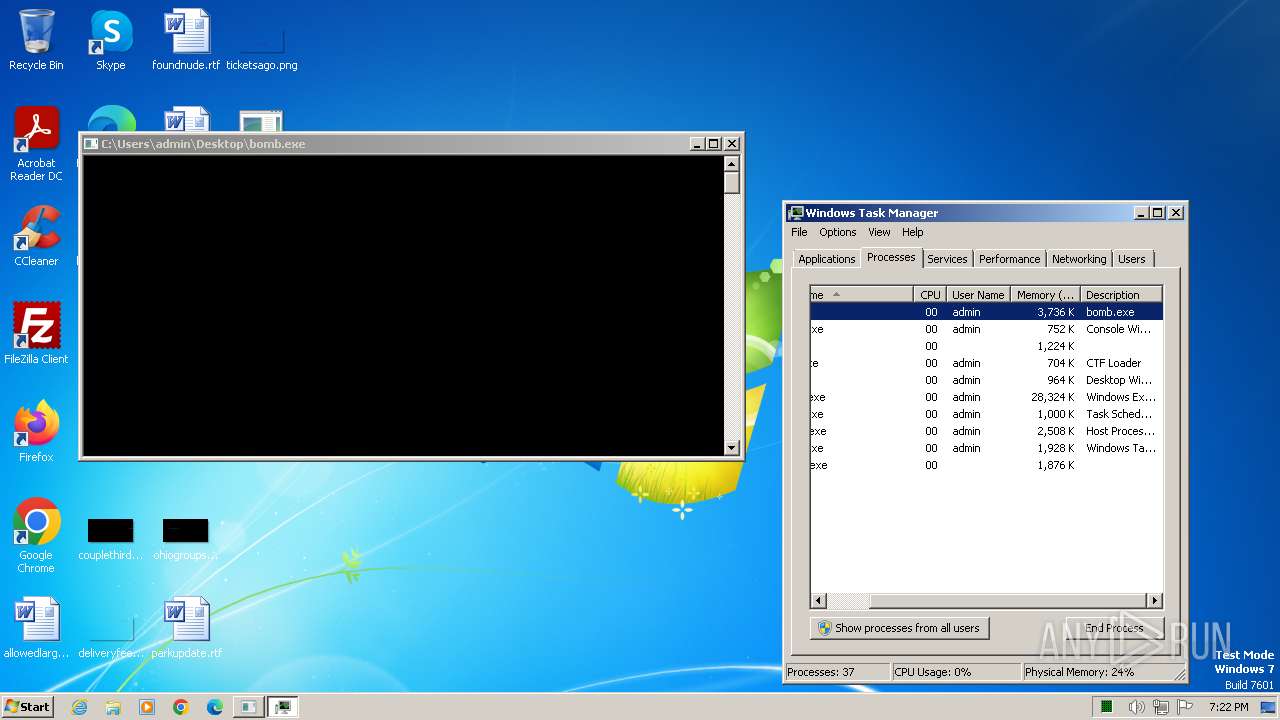
Task: Switch to the Services tab
Action: pyautogui.click(x=947, y=259)
